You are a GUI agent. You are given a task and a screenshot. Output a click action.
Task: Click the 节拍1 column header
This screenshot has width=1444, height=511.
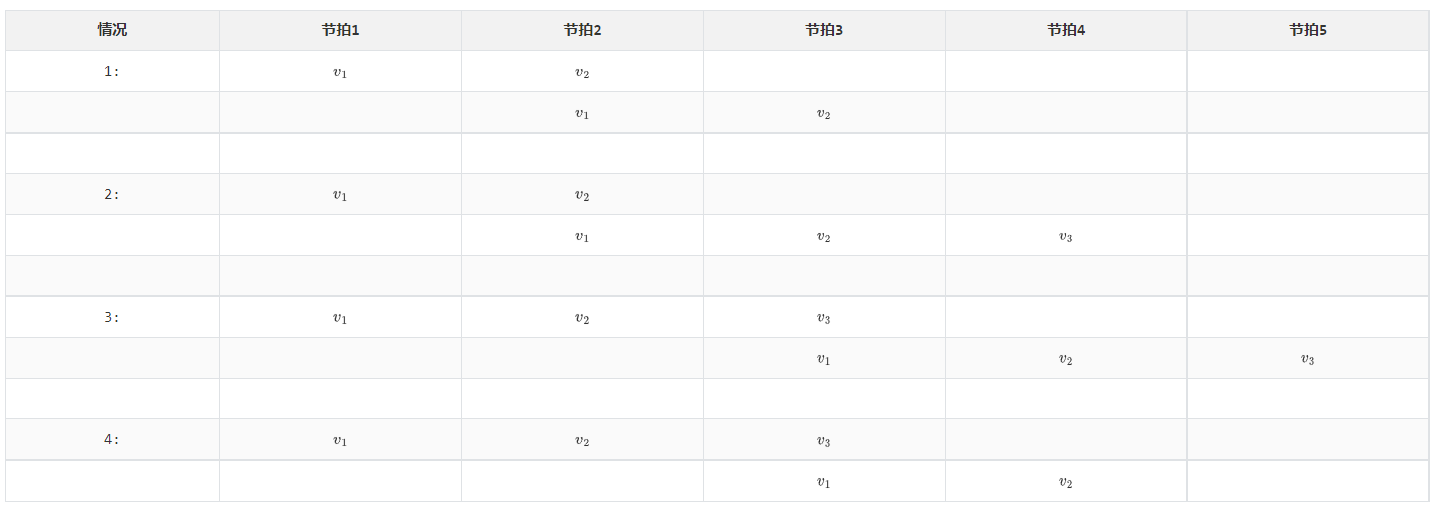coord(340,30)
